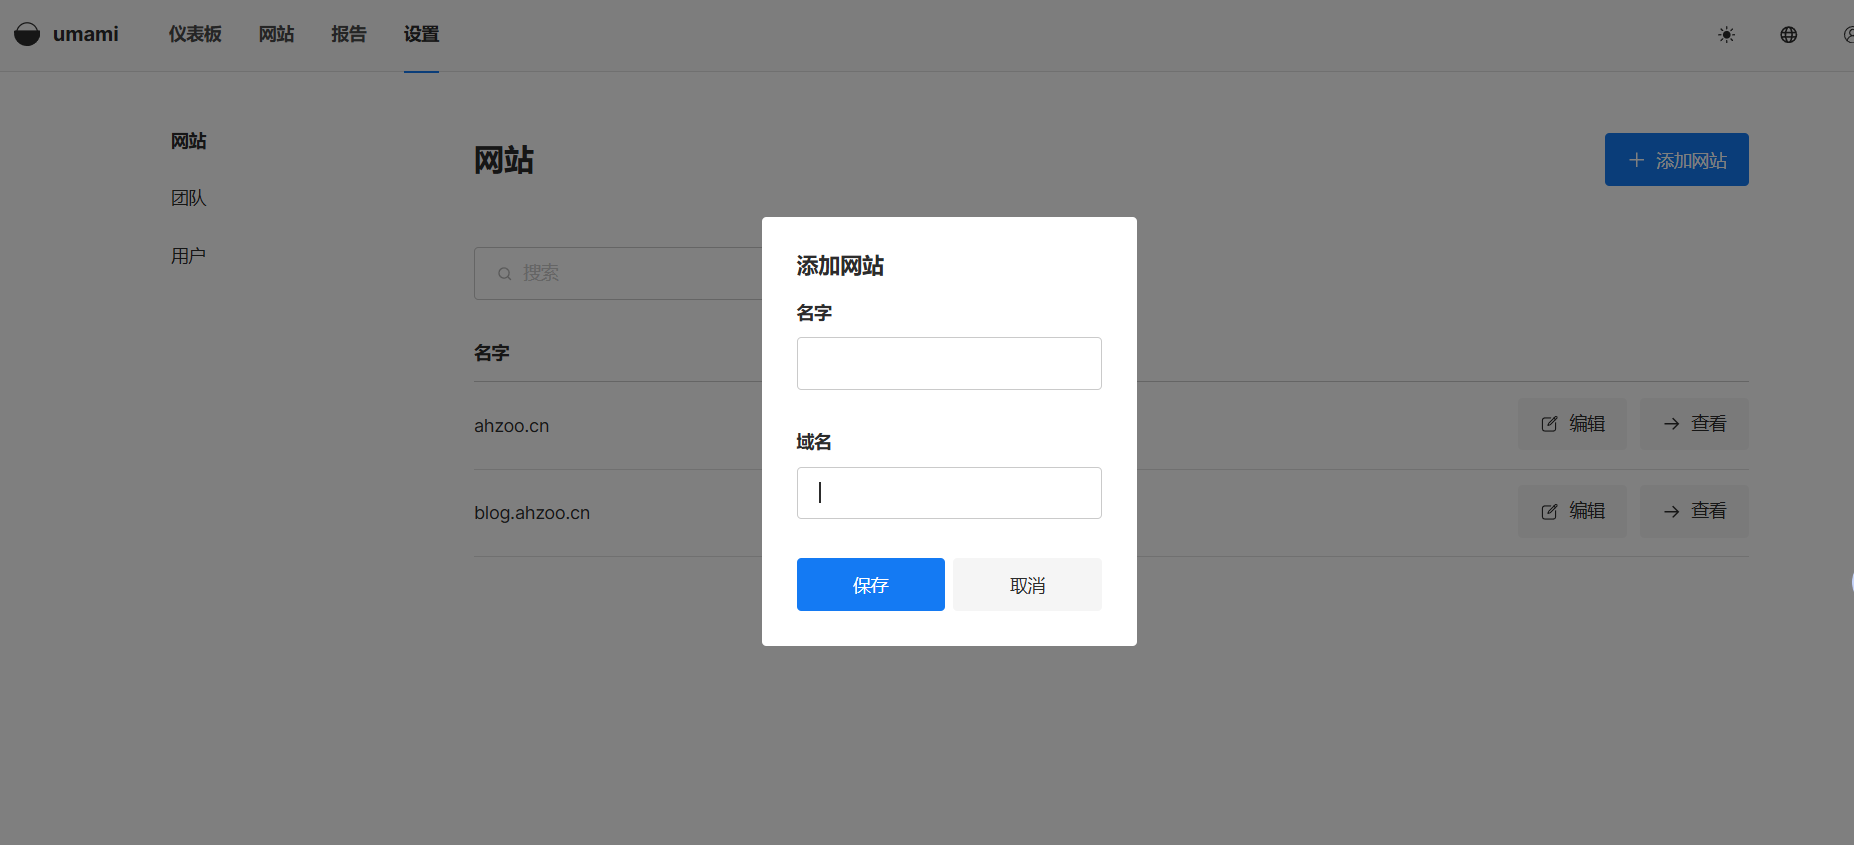Click the 域名 input field in dialog
Viewport: 1854px width, 845px height.
click(x=949, y=493)
